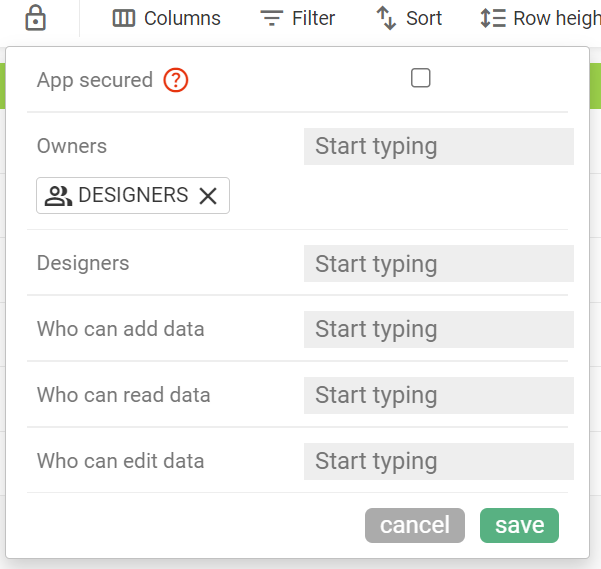Image resolution: width=601 pixels, height=569 pixels.
Task: Enable the App secured checkbox
Action: [x=420, y=78]
